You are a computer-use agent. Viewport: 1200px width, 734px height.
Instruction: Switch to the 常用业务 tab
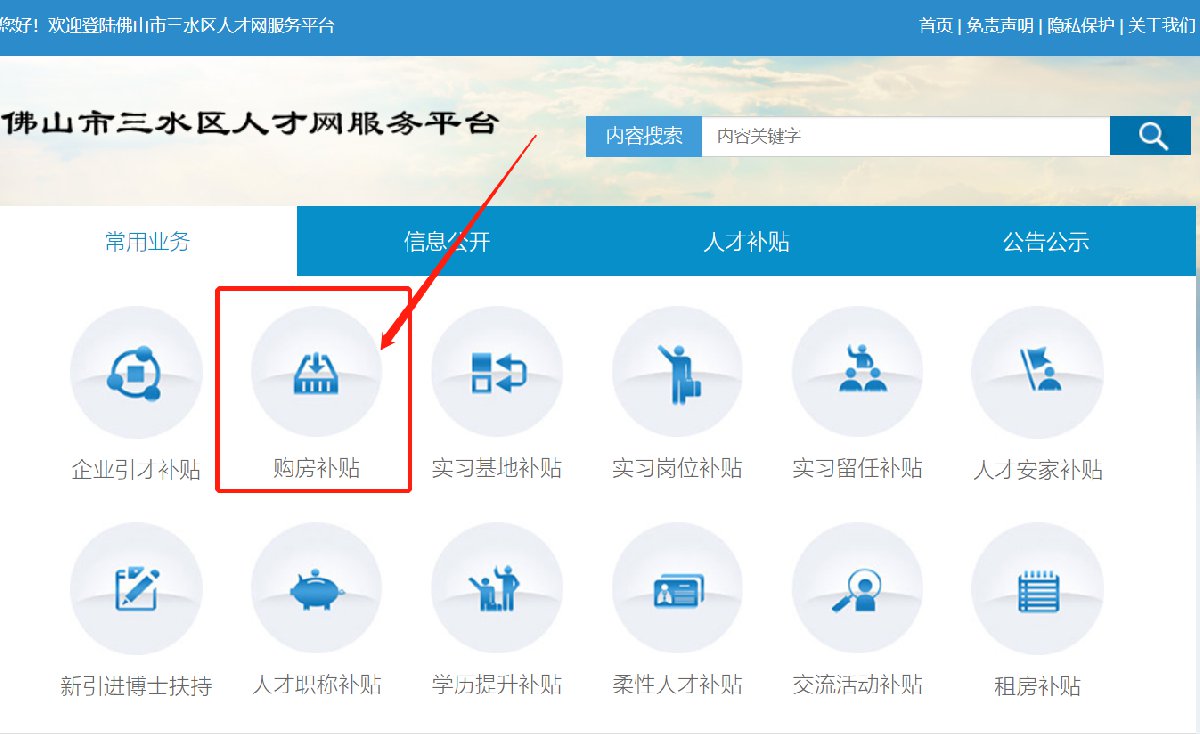[x=148, y=241]
